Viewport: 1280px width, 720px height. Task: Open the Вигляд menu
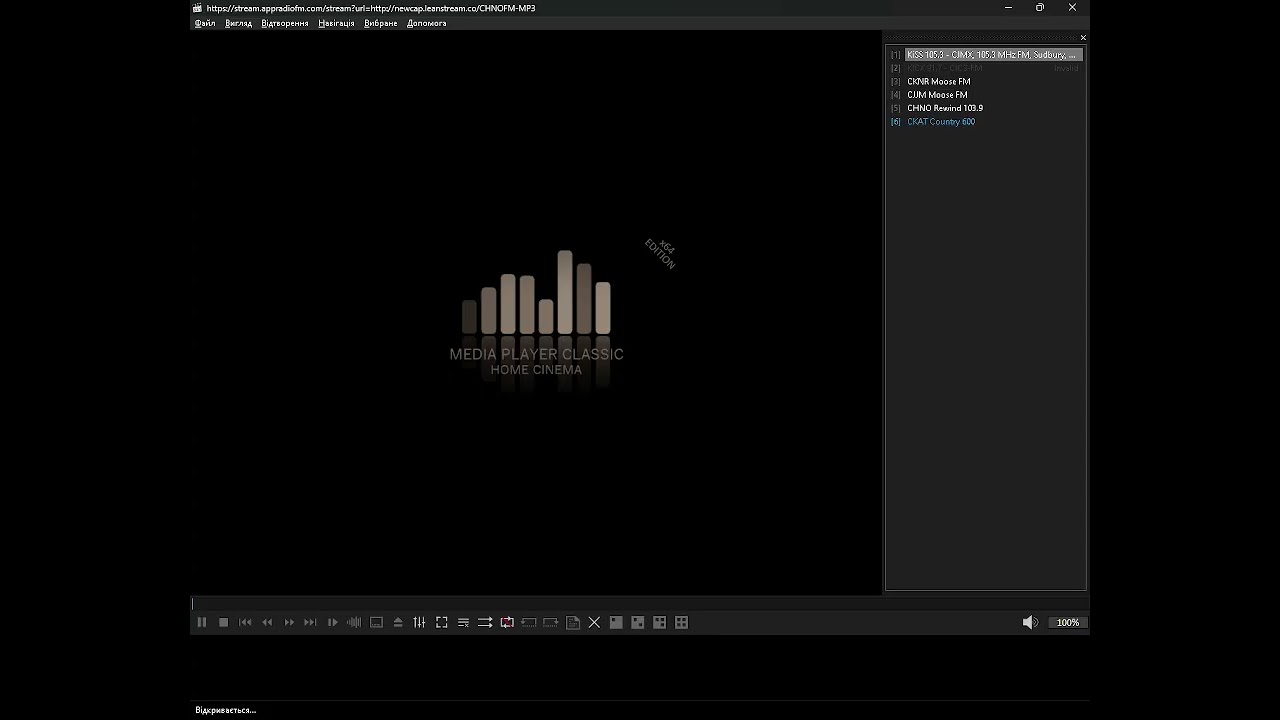(239, 23)
